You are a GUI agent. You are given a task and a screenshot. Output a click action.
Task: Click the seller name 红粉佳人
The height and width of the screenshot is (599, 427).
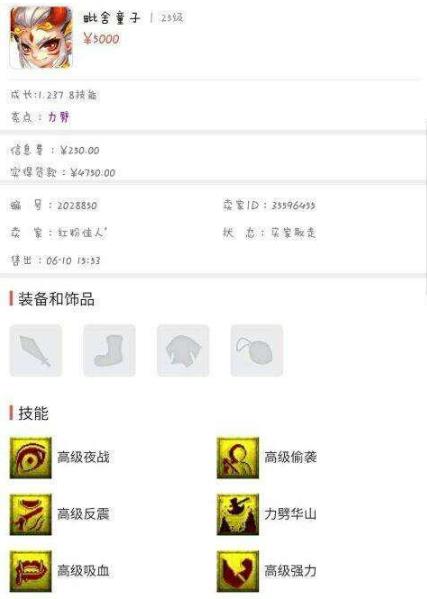[82, 233]
